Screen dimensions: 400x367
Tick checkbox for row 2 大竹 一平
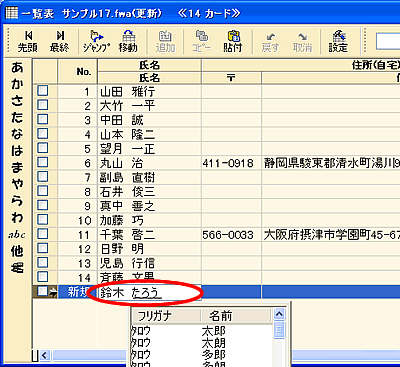[x=43, y=105]
